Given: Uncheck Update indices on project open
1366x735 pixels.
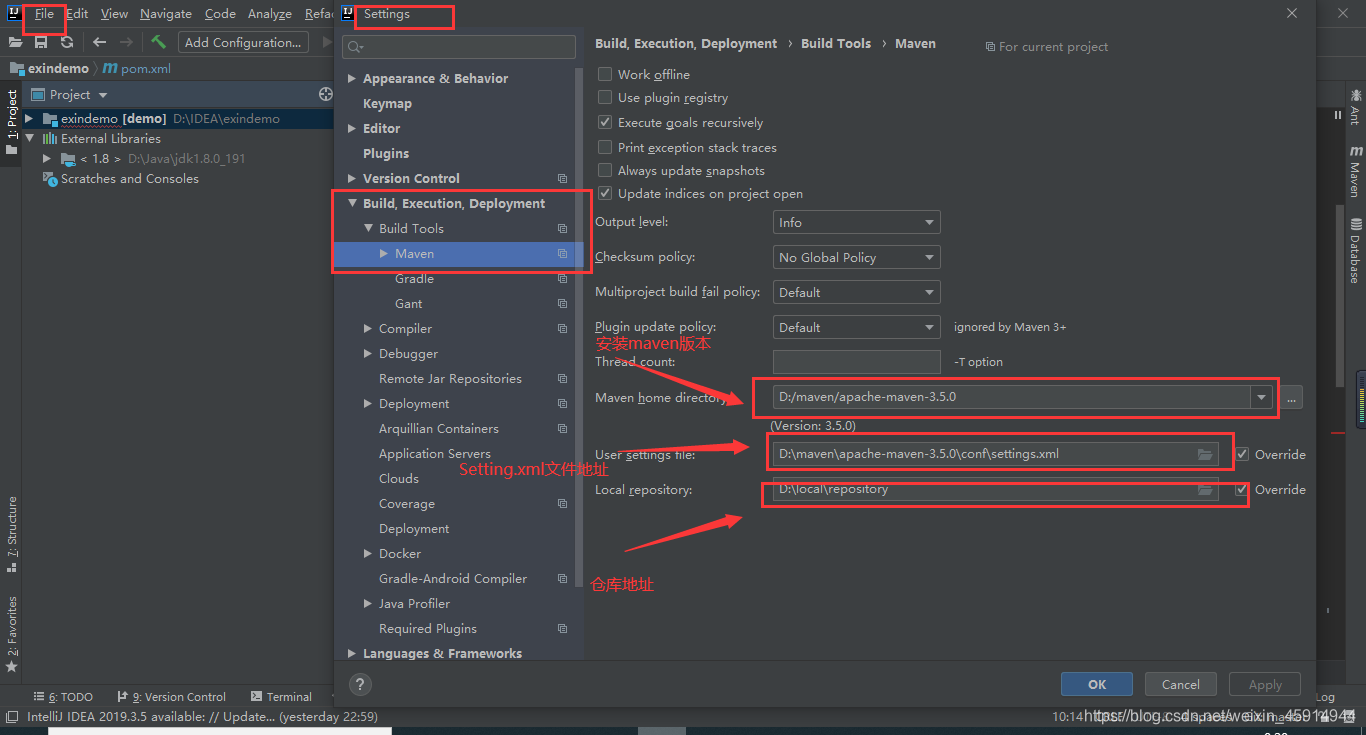Looking at the screenshot, I should (x=605, y=193).
